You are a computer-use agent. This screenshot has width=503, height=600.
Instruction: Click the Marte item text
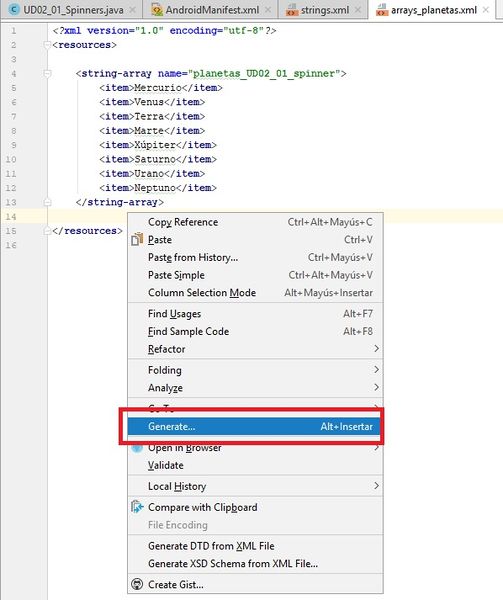[149, 130]
